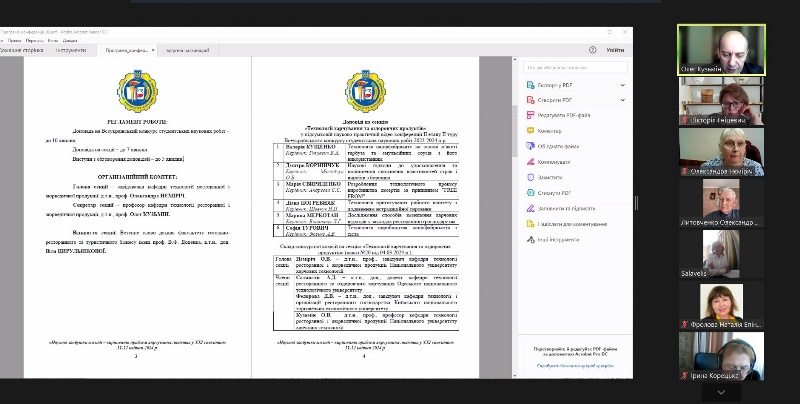This screenshot has height=404, width=800.
Task: Switch to the Інструменти tab
Action: coord(71,50)
